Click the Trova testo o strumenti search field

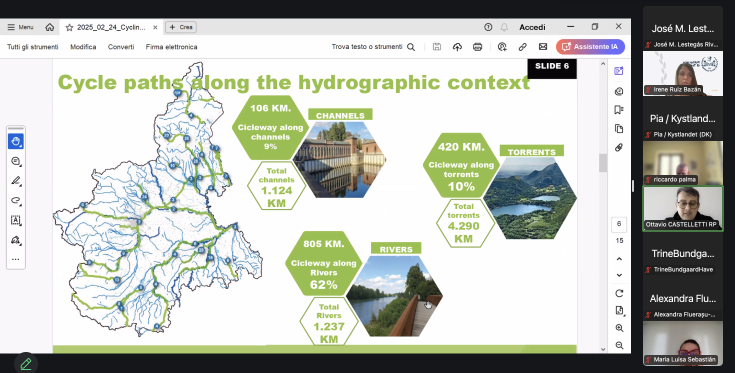pyautogui.click(x=373, y=47)
